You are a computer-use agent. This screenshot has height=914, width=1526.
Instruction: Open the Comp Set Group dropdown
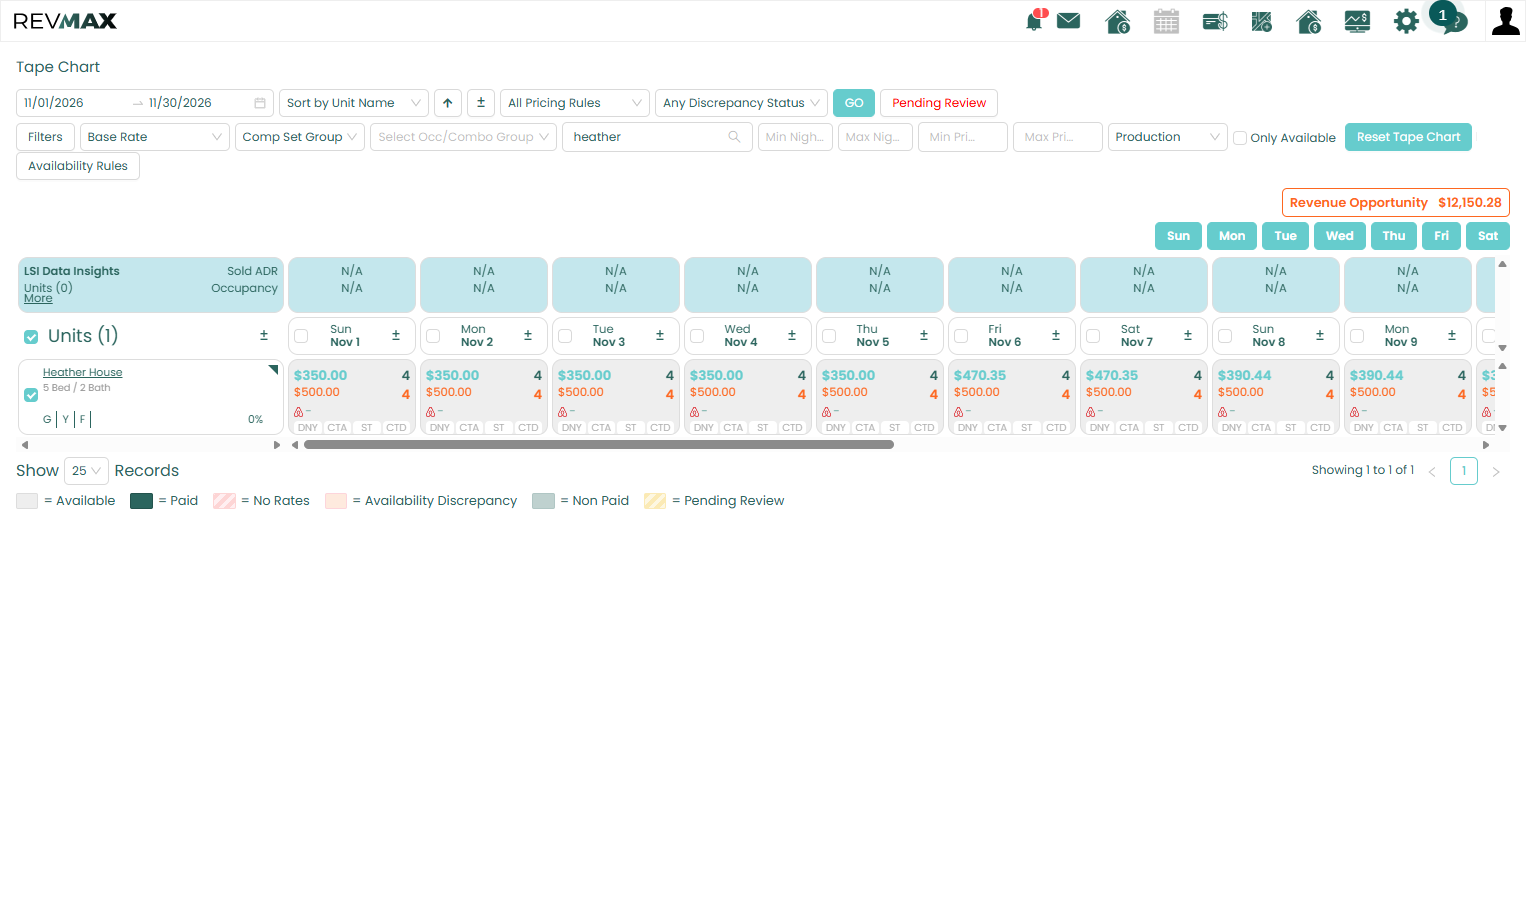(300, 137)
